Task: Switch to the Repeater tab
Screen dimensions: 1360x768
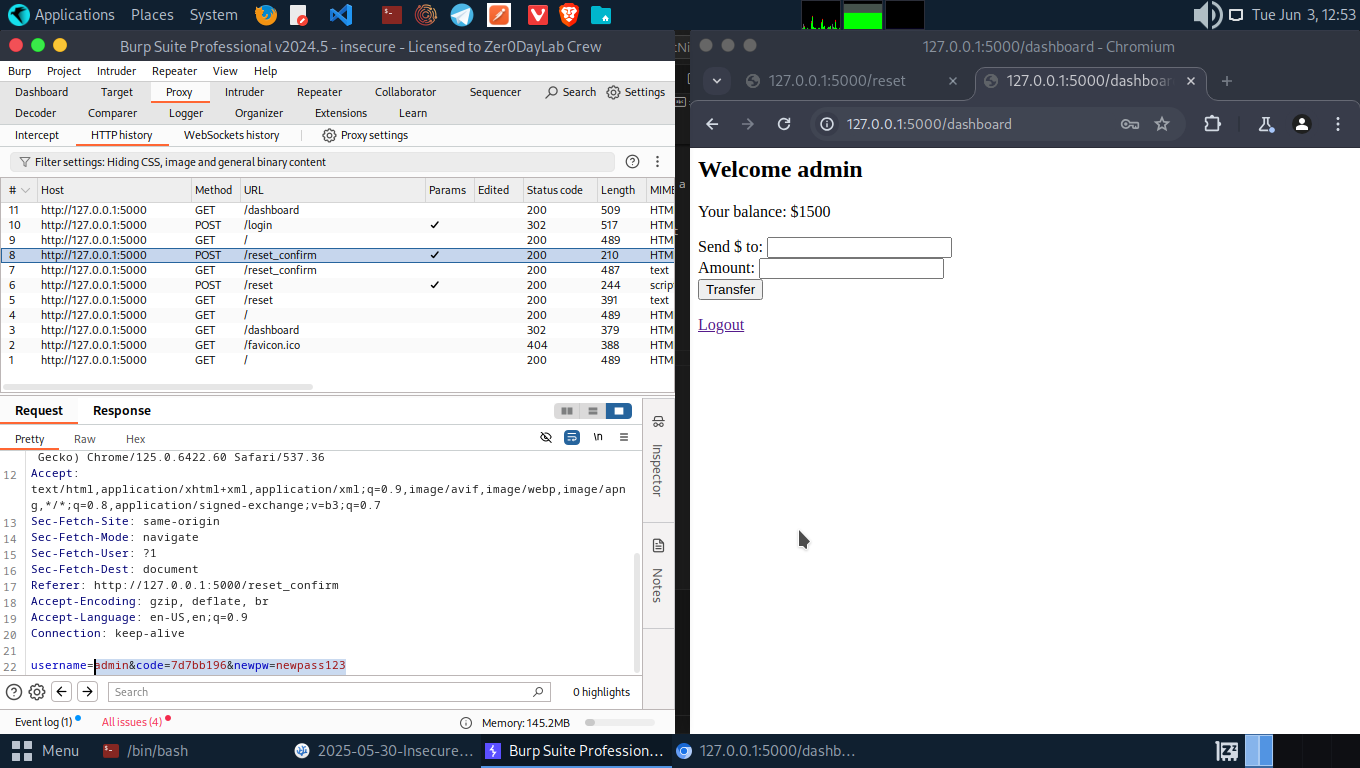Action: point(319,92)
